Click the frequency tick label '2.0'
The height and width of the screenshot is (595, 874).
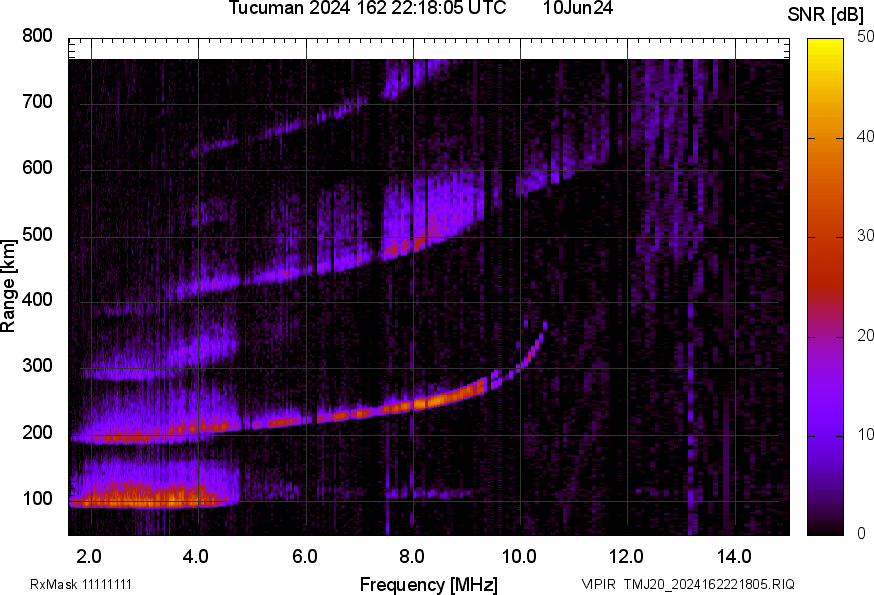coord(89,557)
